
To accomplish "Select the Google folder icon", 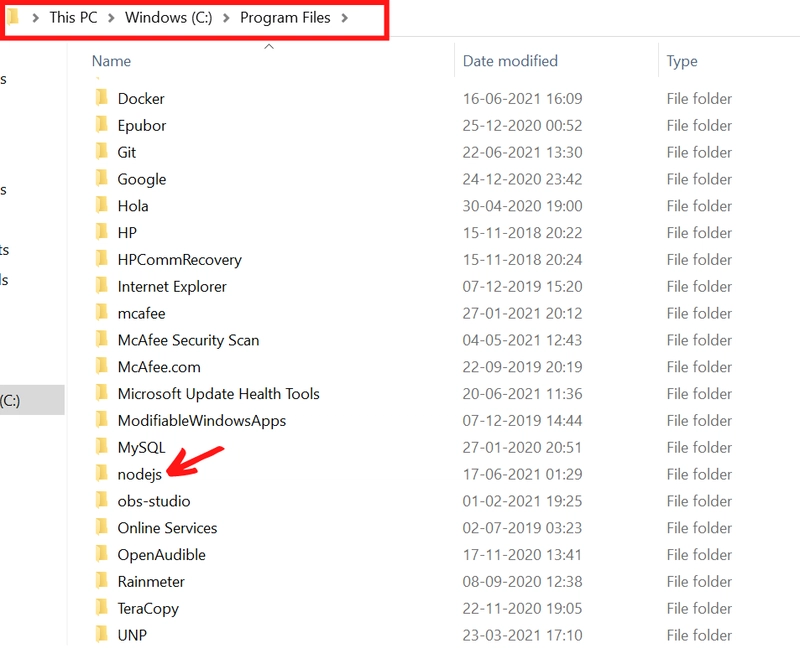I will click(x=102, y=178).
